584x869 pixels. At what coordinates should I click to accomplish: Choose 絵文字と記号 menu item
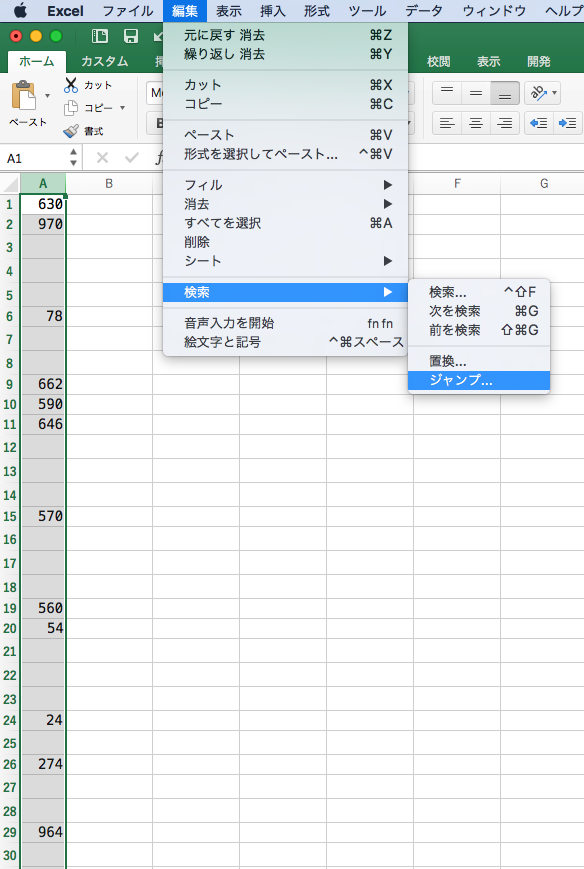pyautogui.click(x=285, y=342)
